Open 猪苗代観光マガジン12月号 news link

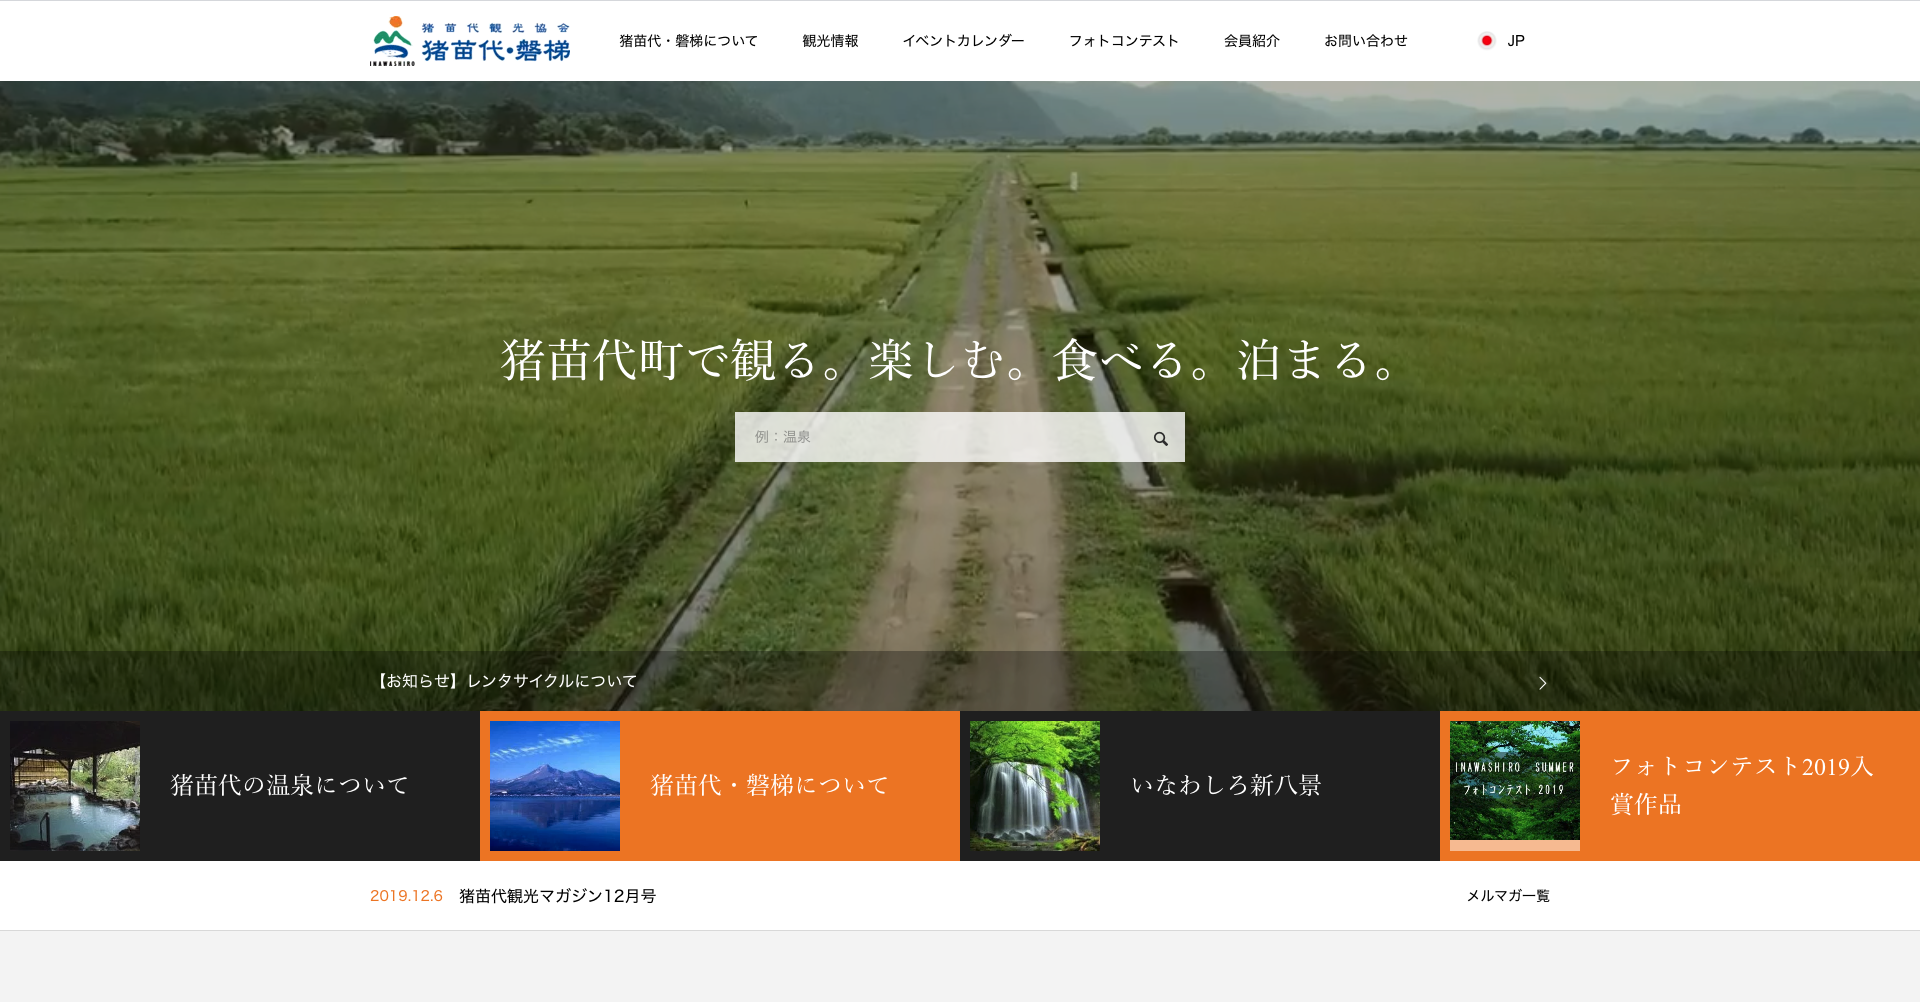pyautogui.click(x=557, y=896)
